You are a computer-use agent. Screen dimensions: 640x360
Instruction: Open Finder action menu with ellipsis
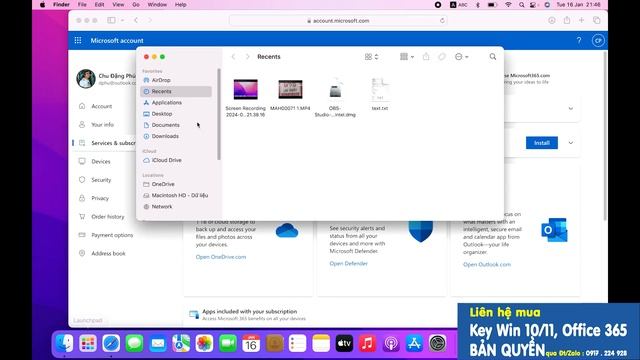click(462, 57)
